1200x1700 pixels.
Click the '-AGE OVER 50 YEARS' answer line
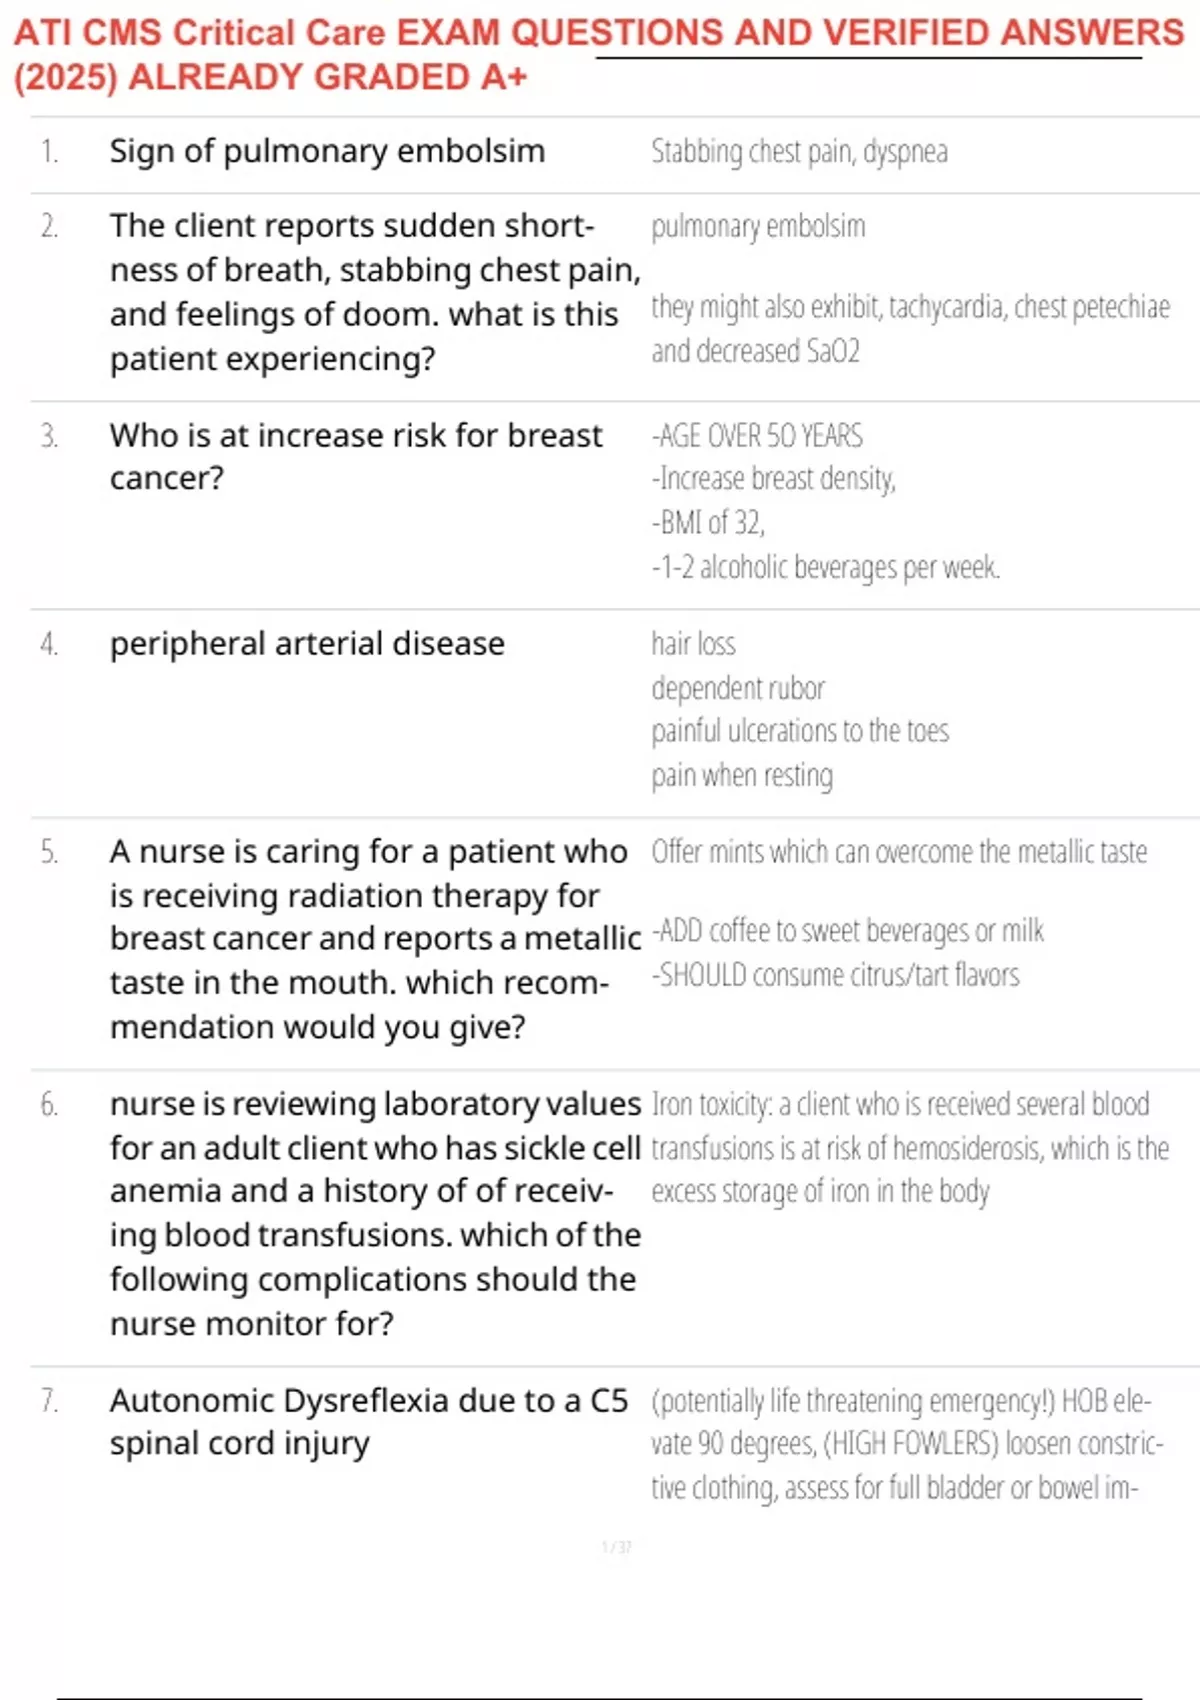tap(757, 436)
